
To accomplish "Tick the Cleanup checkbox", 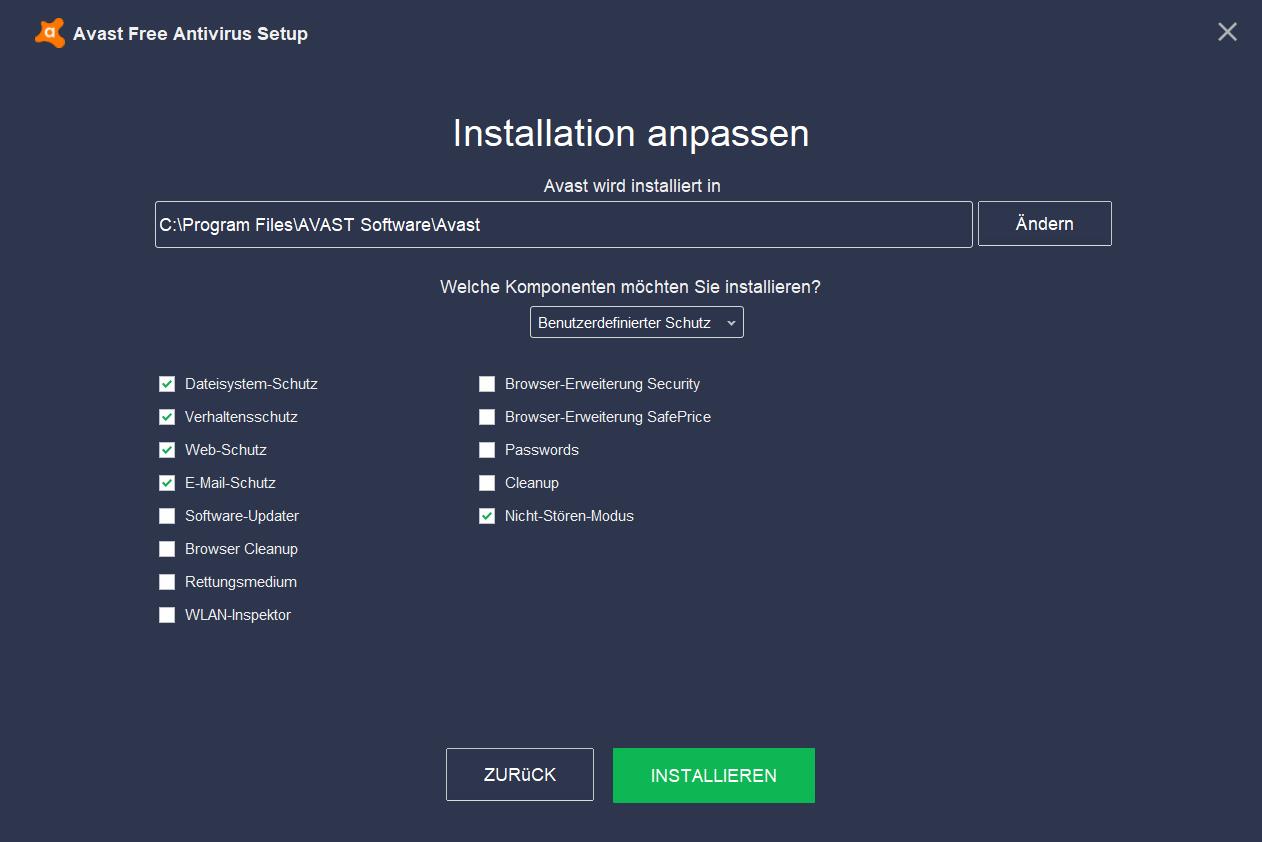I will pos(487,483).
